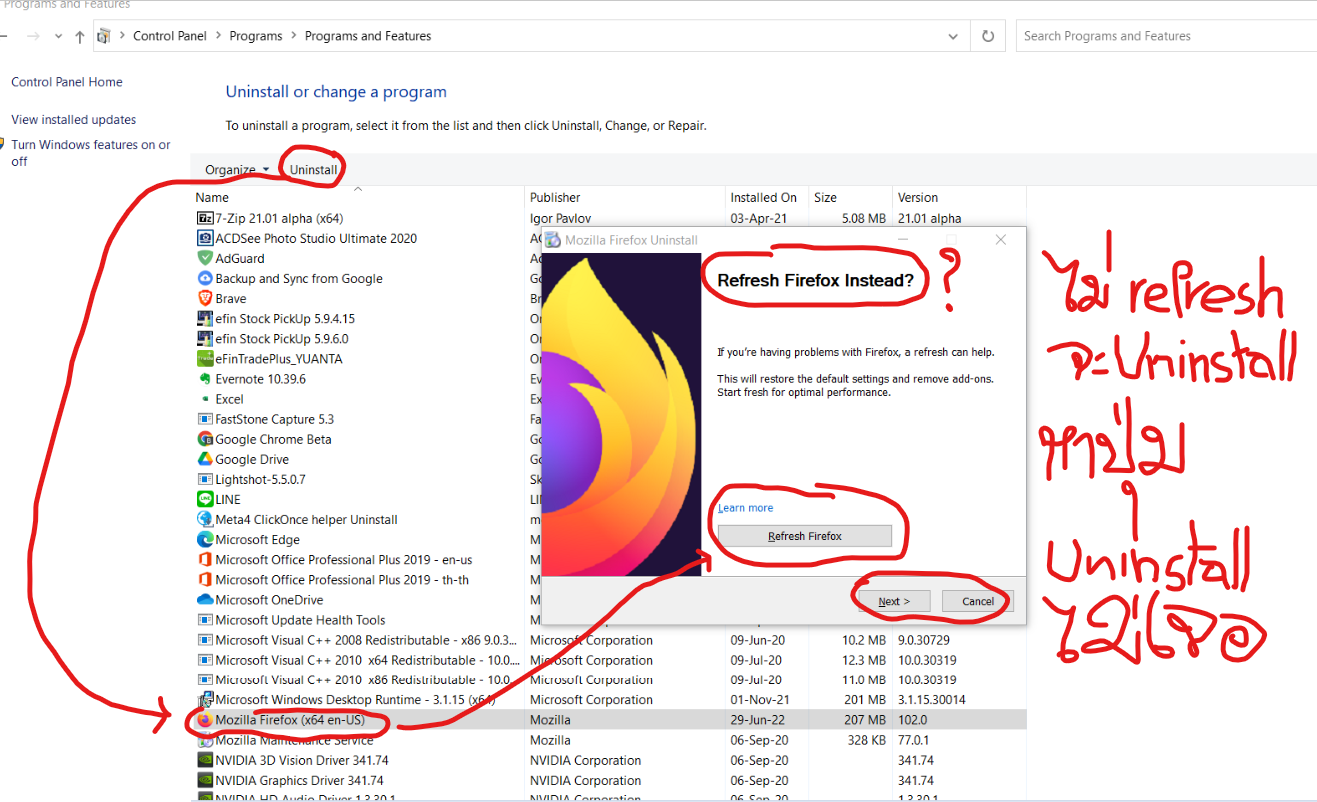The image size is (1317, 802).
Task: Click the Control Panel icon in the address bar
Action: coord(104,36)
